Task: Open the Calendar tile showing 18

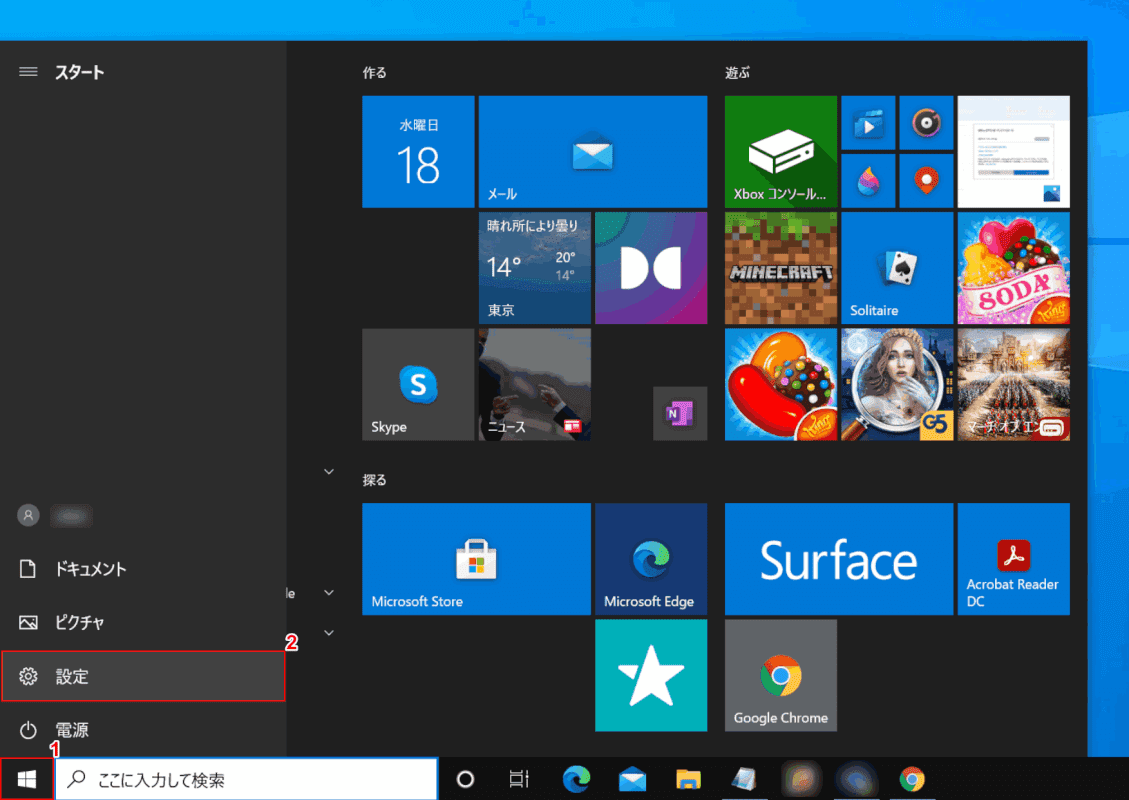Action: pos(418,152)
